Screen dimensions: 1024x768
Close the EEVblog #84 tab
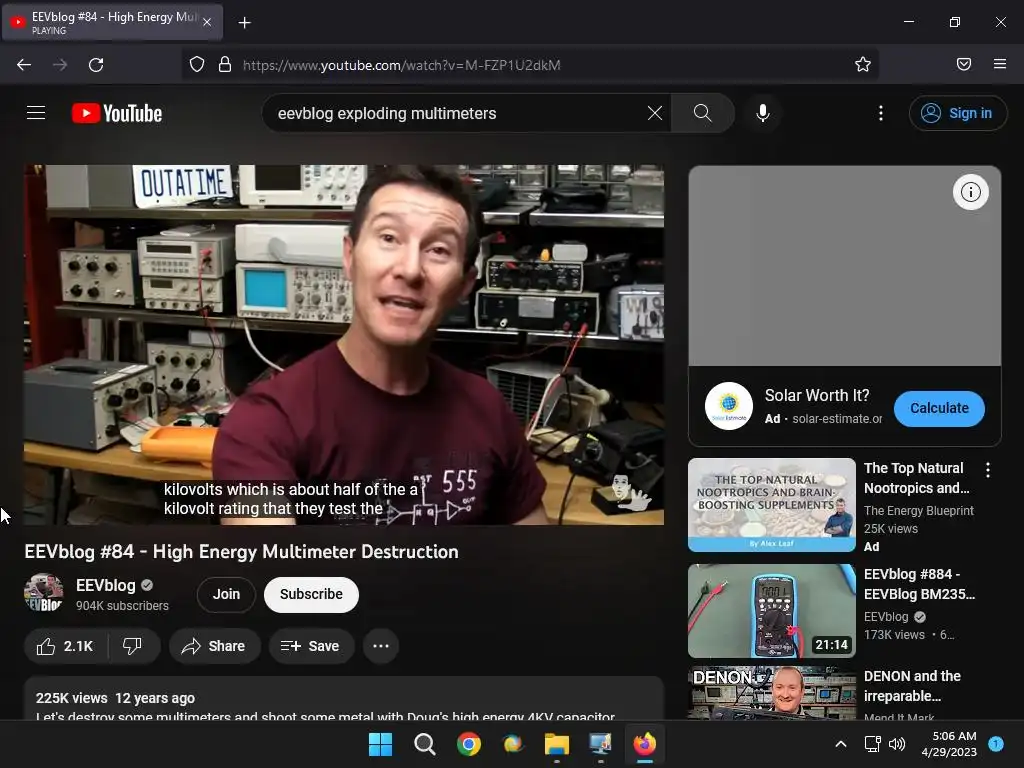[207, 22]
